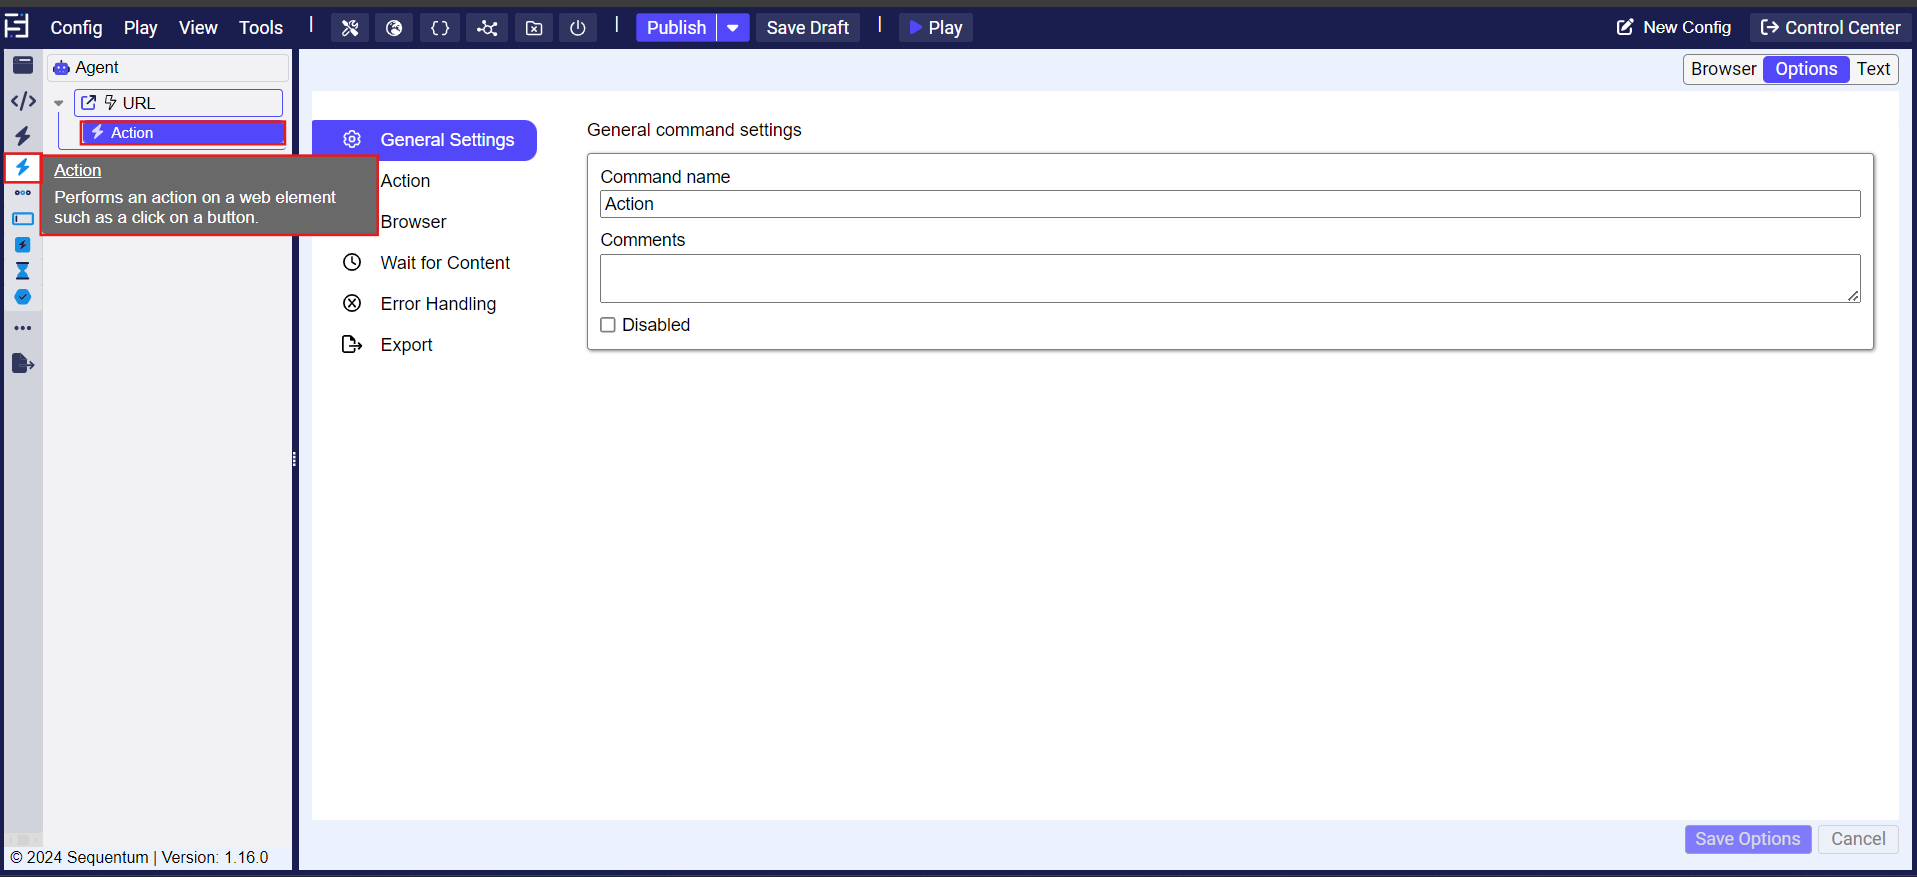Click the robot icon beside Agent
Image resolution: width=1917 pixels, height=877 pixels.
click(62, 68)
